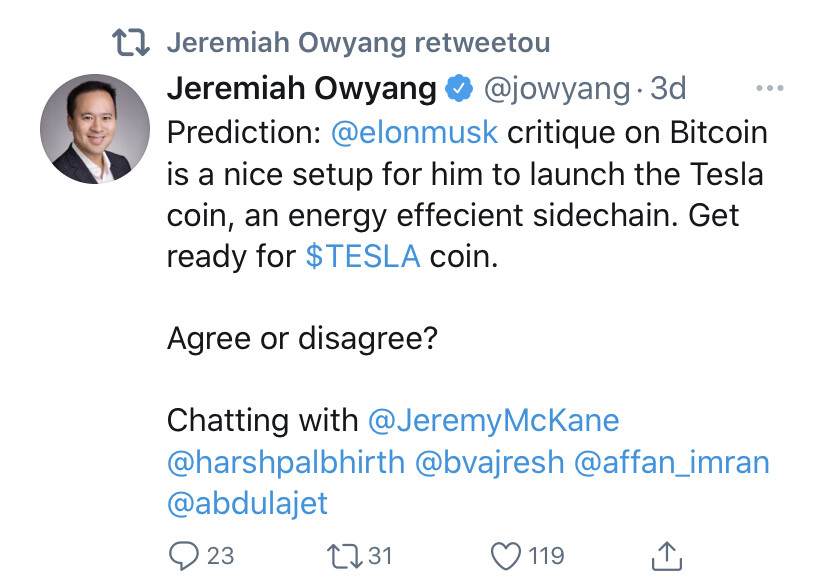Like the tweet with the heart icon
Image resolution: width=828 pixels, height=587 pixels.
[507, 555]
